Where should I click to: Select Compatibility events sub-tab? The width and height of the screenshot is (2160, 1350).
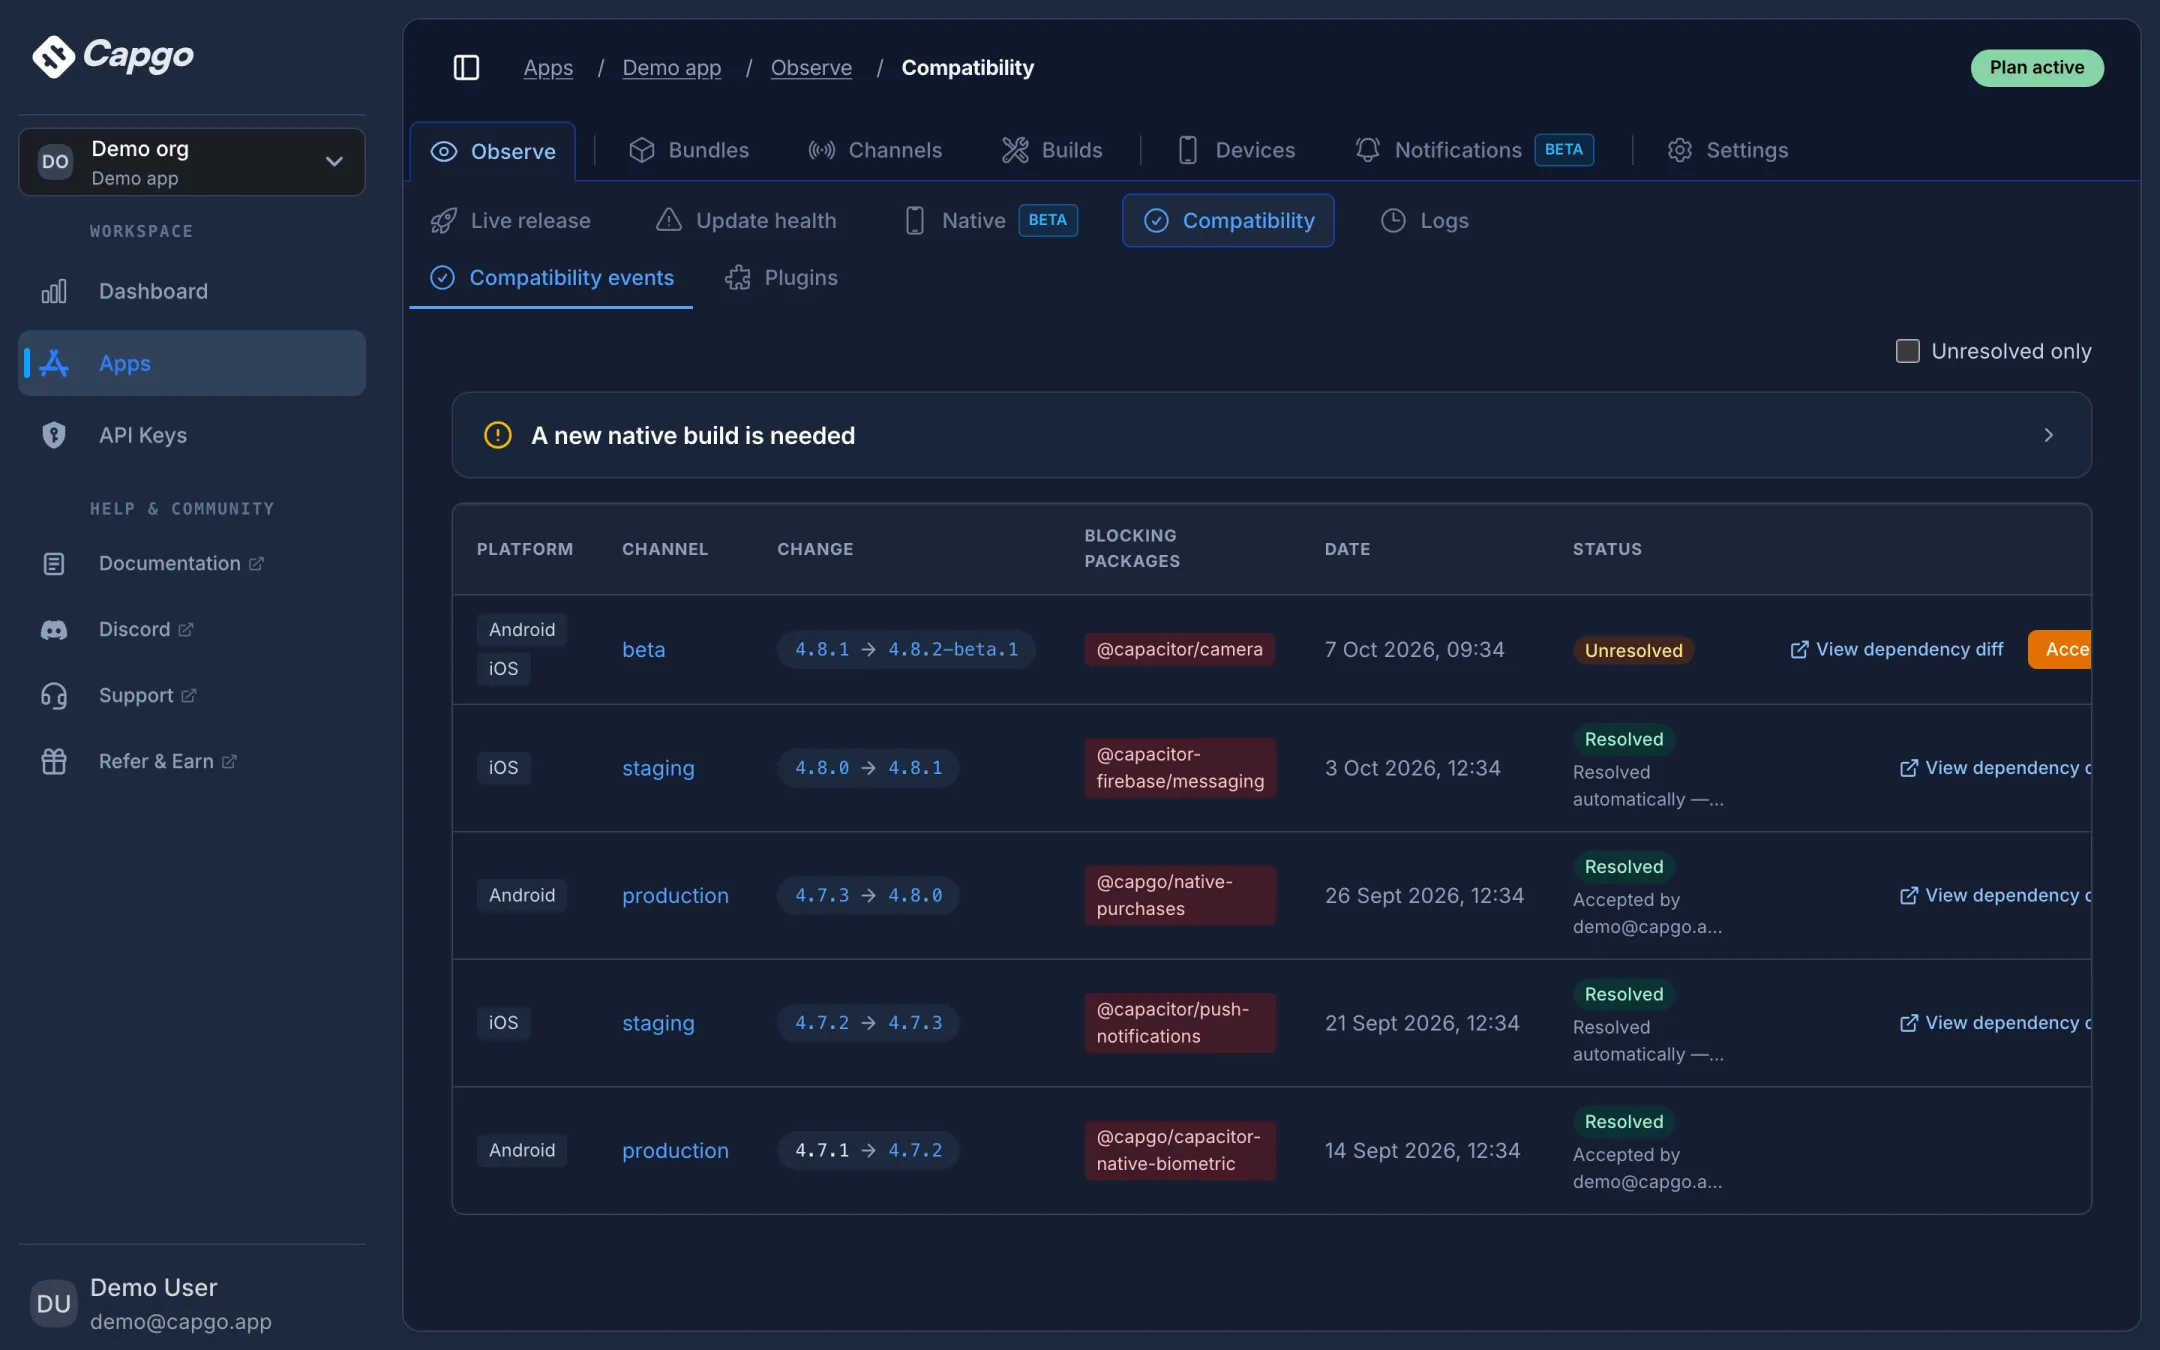(x=551, y=277)
